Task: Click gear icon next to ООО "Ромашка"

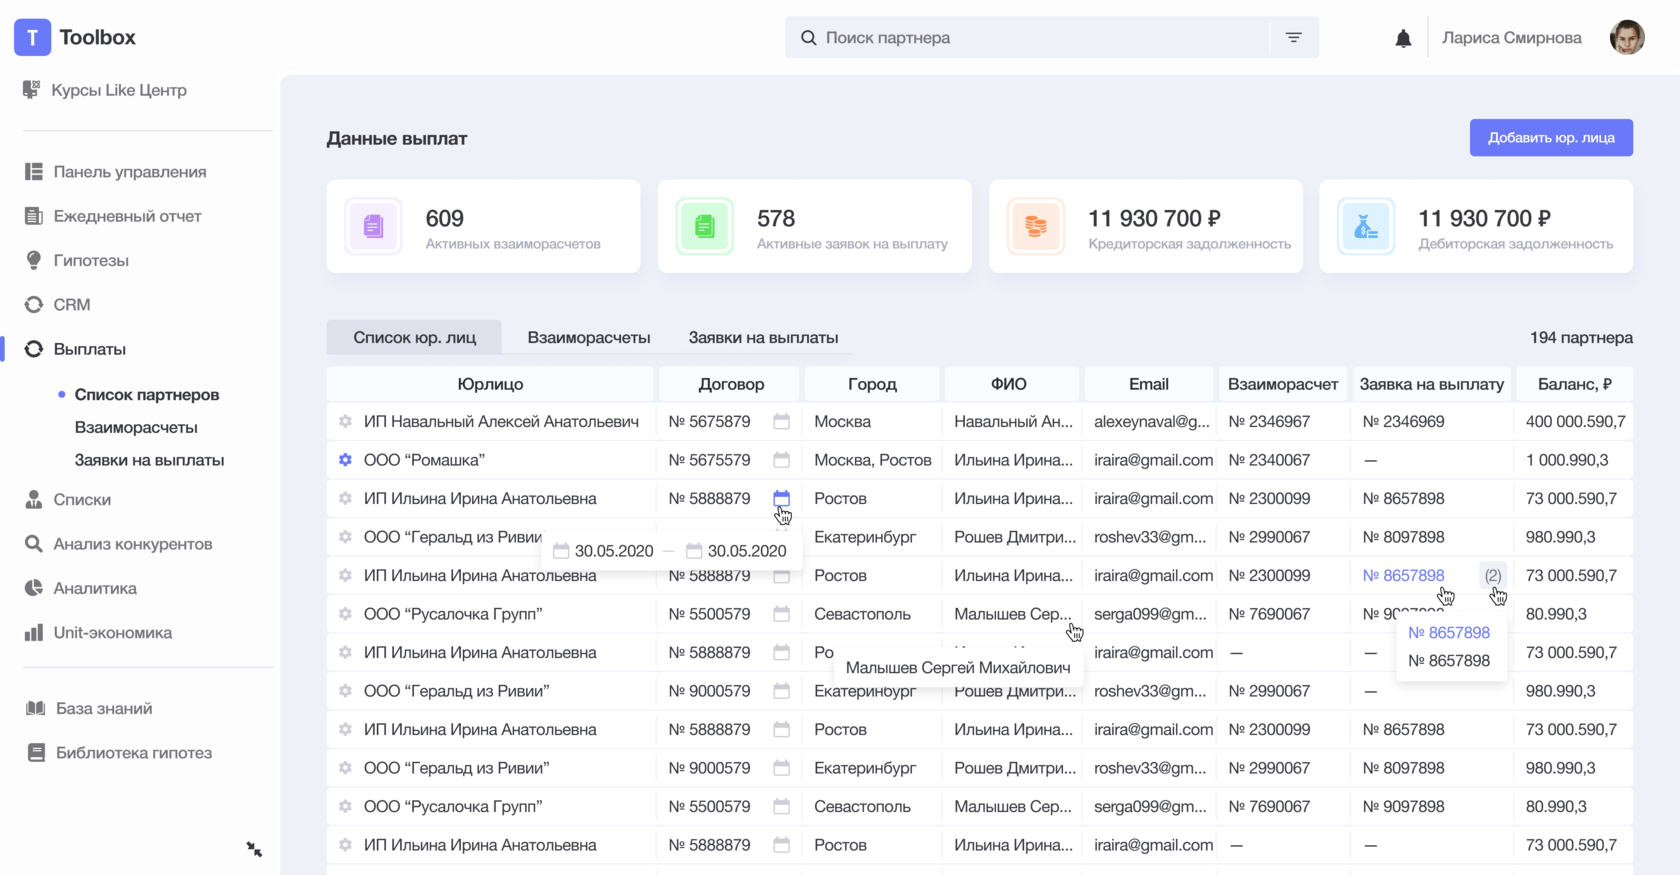Action: [x=345, y=460]
